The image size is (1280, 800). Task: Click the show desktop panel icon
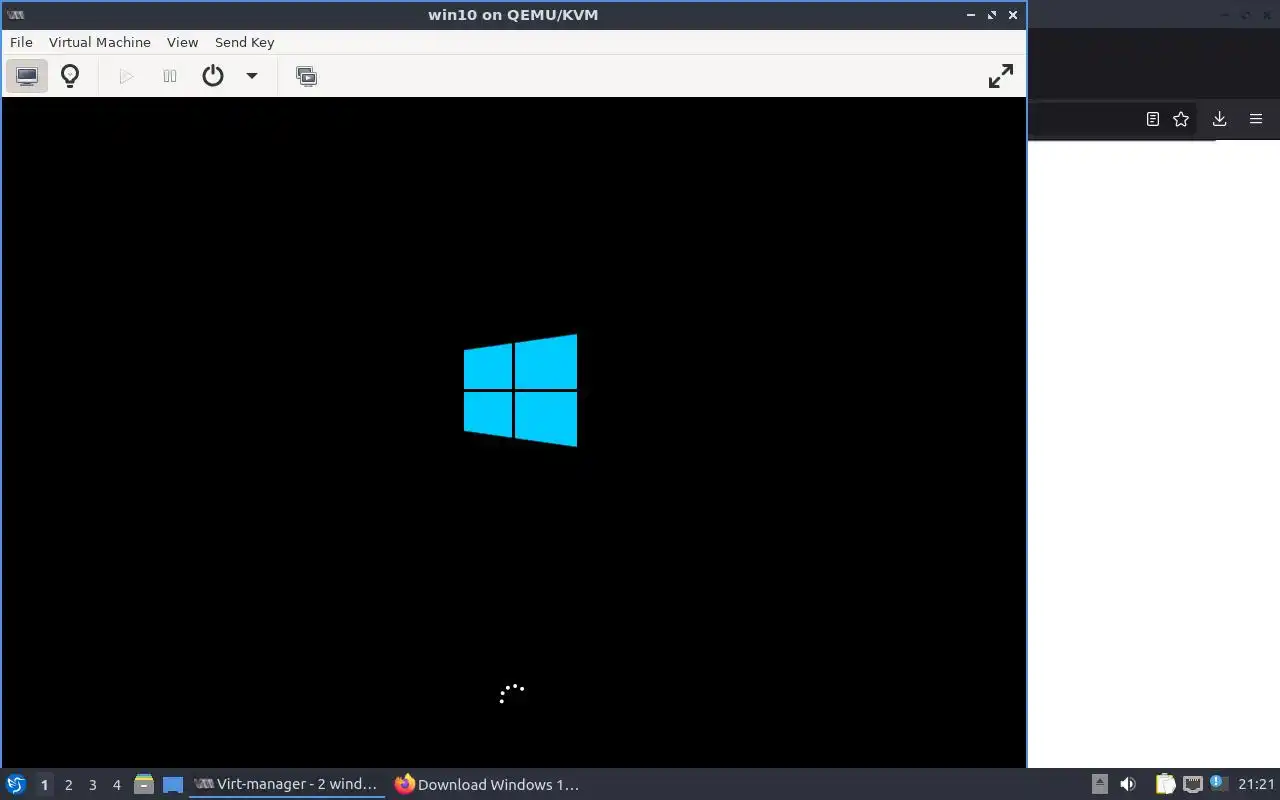[173, 785]
